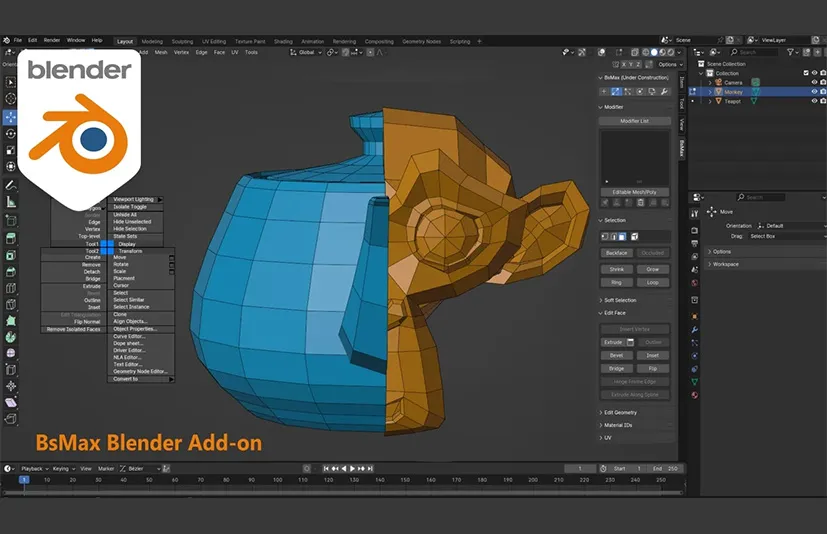827x534 pixels.
Task: Click the timeline keyframe type icon near Bezier
Action: (166, 469)
